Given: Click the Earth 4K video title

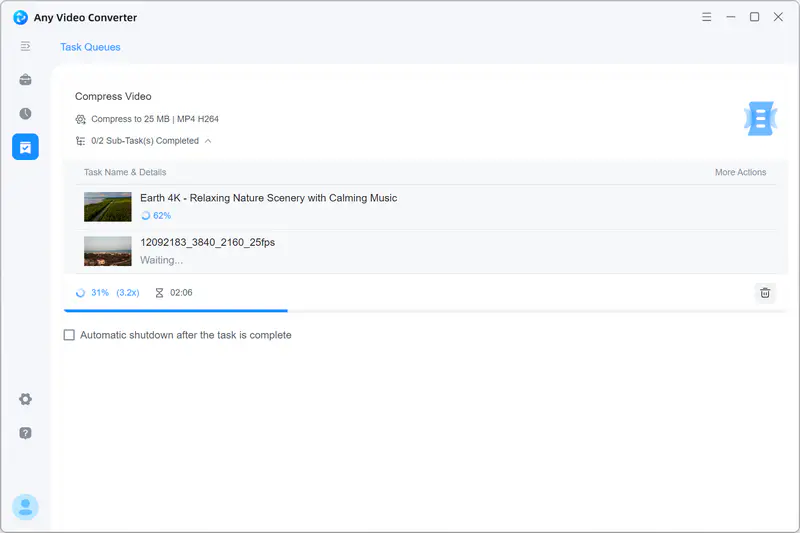Looking at the screenshot, I should point(268,198).
